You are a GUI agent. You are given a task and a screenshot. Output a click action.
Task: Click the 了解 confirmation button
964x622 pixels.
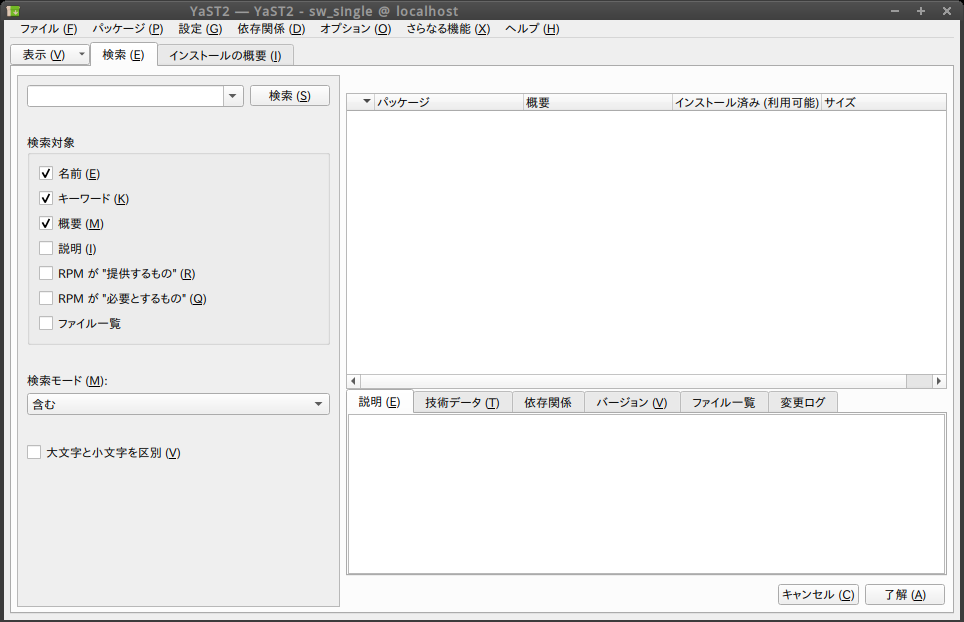(x=904, y=594)
